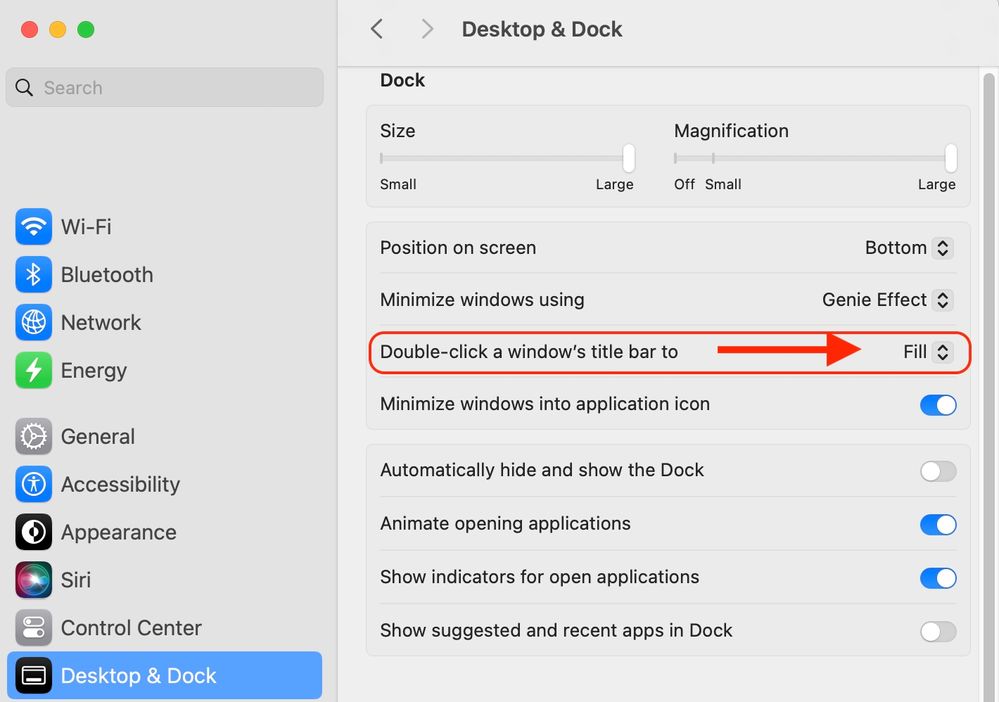This screenshot has width=999, height=702.
Task: Open Siri settings icon
Action: point(34,580)
